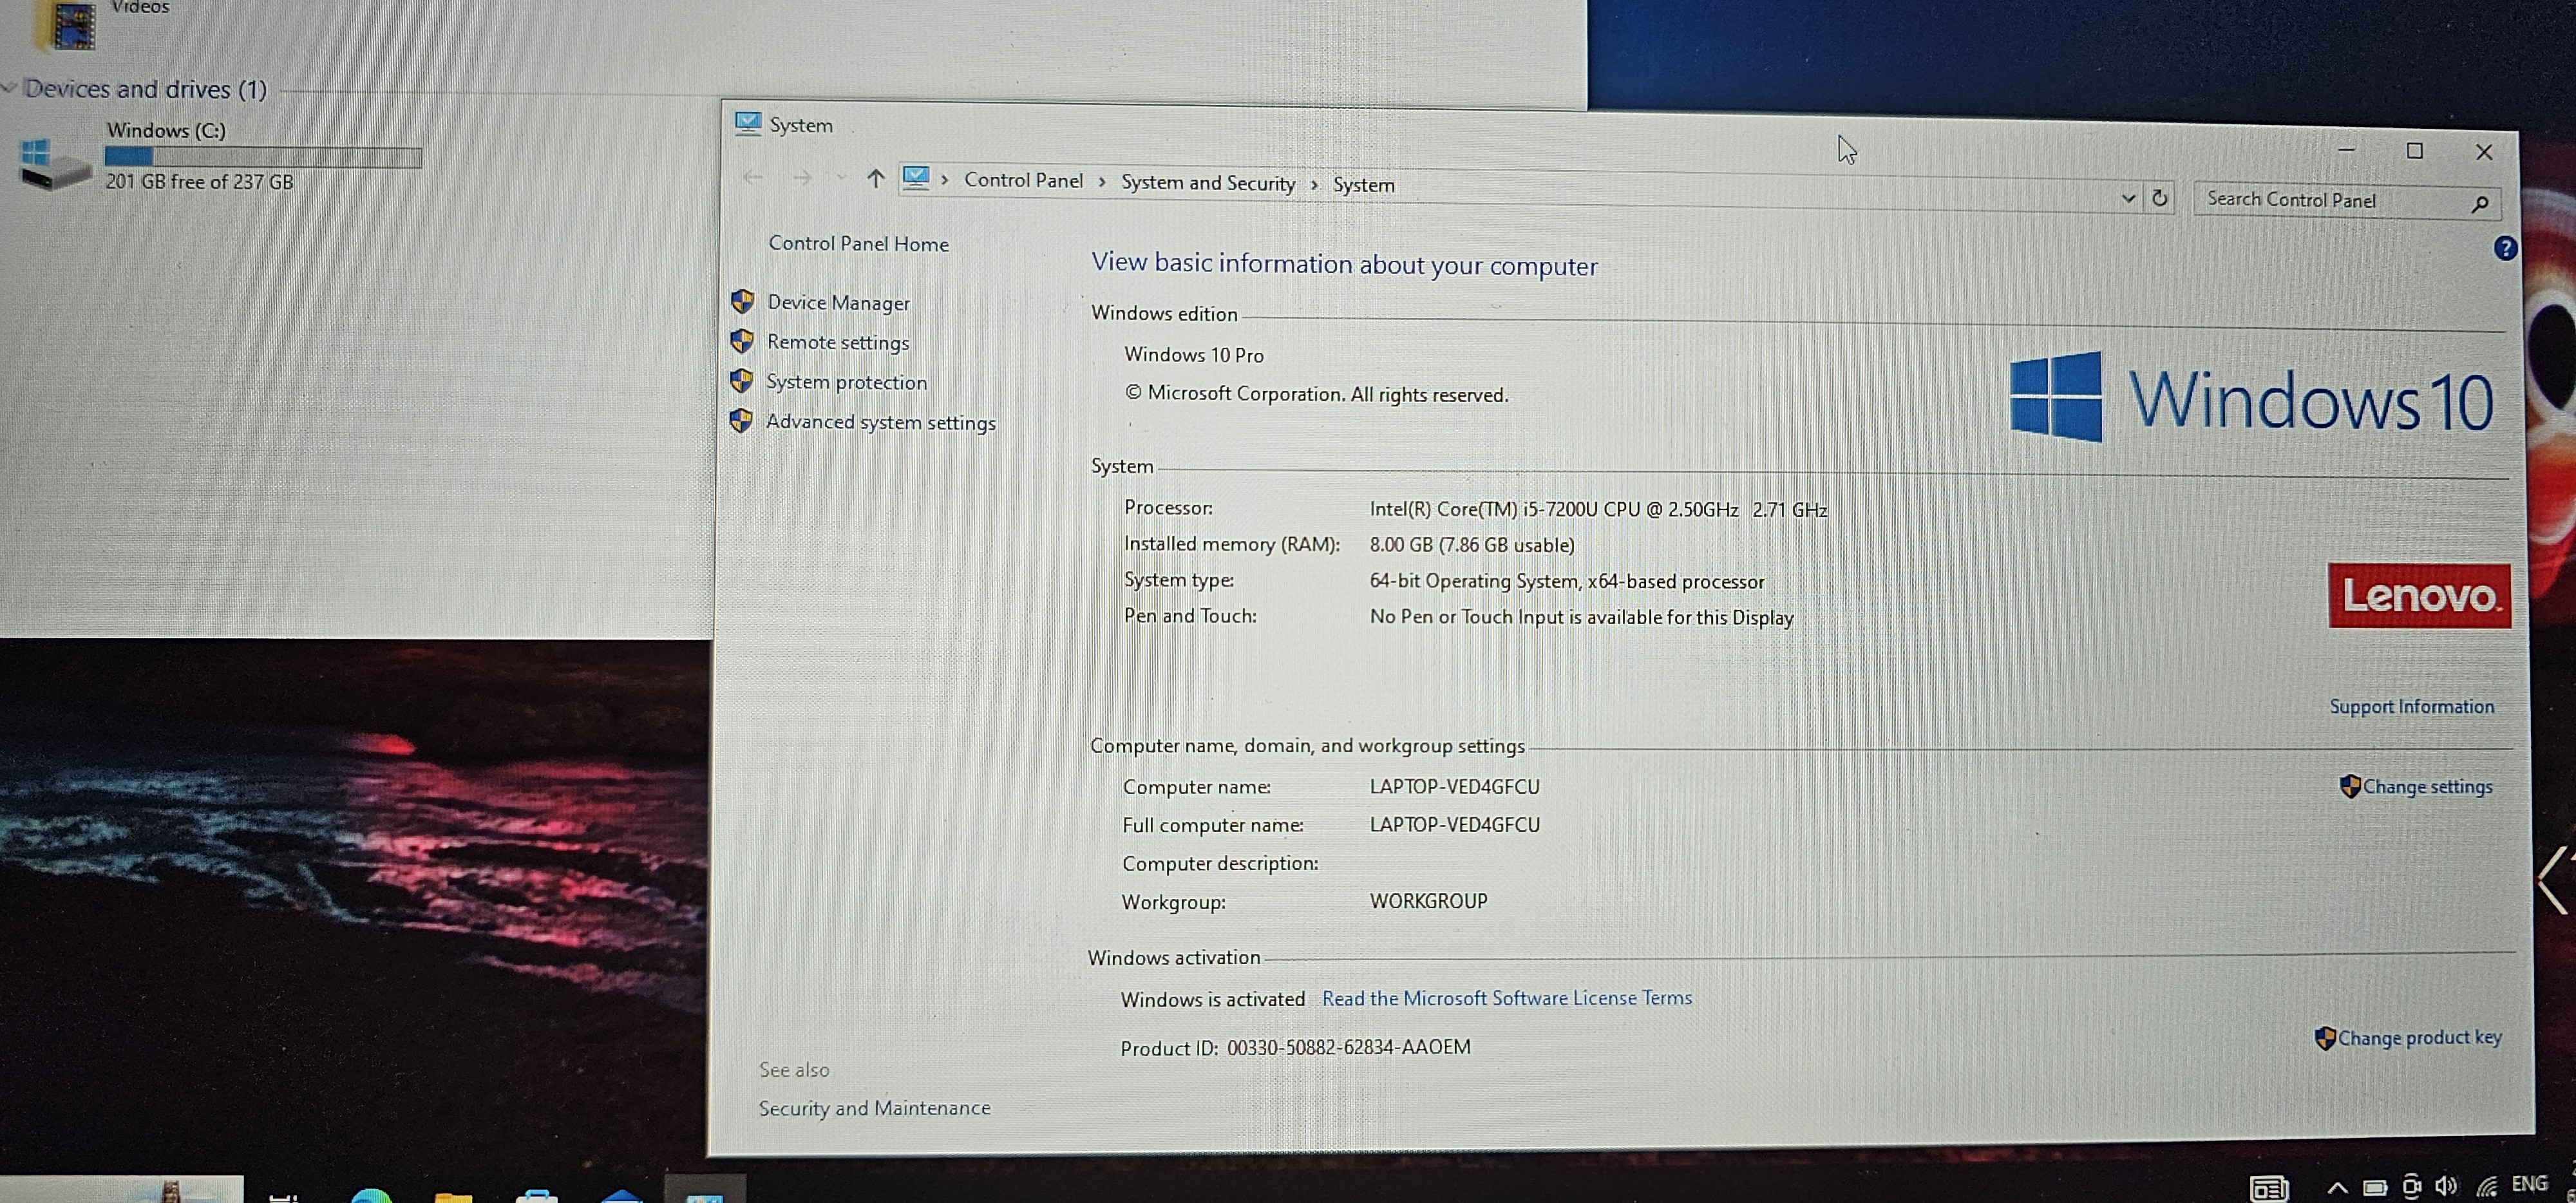The width and height of the screenshot is (2576, 1203).
Task: Click the System window title icon
Action: pos(747,123)
